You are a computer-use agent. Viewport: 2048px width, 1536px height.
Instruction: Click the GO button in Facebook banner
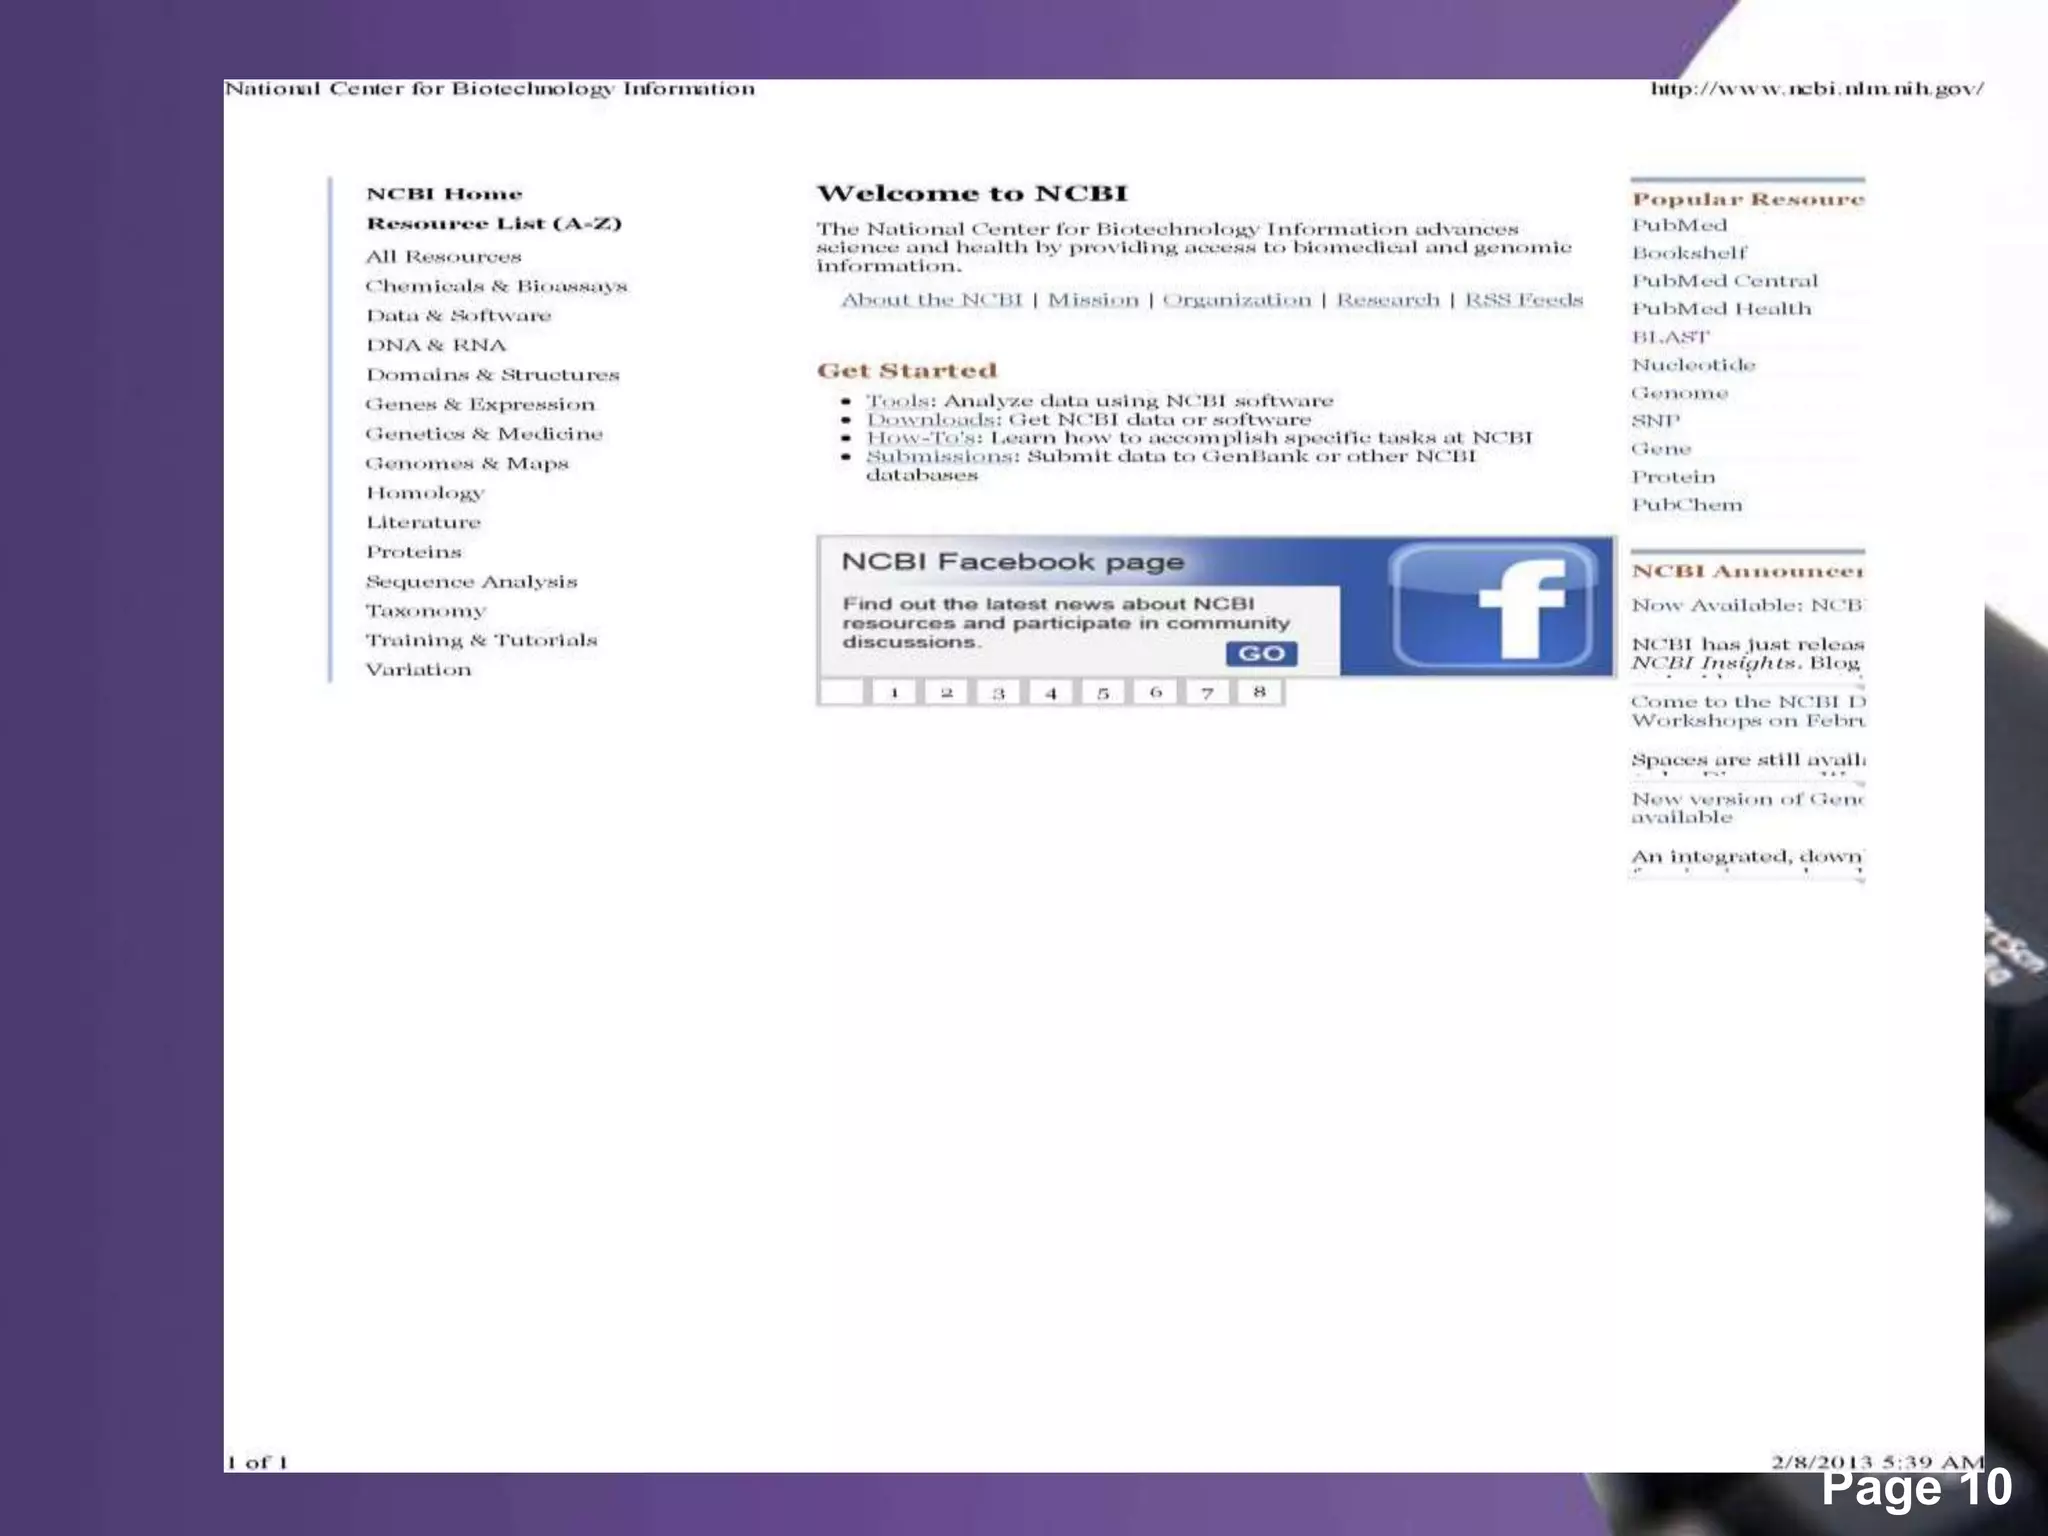(1262, 654)
